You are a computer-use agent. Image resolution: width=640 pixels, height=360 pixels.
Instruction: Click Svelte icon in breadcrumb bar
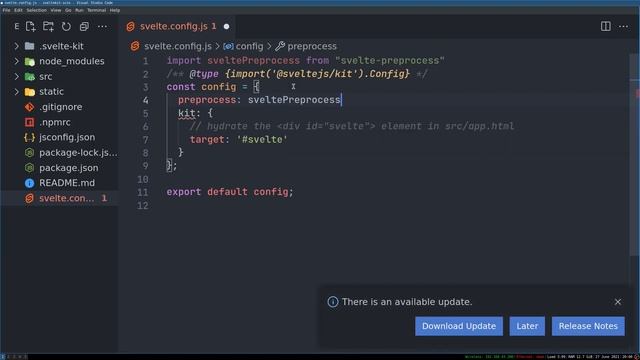tap(135, 46)
